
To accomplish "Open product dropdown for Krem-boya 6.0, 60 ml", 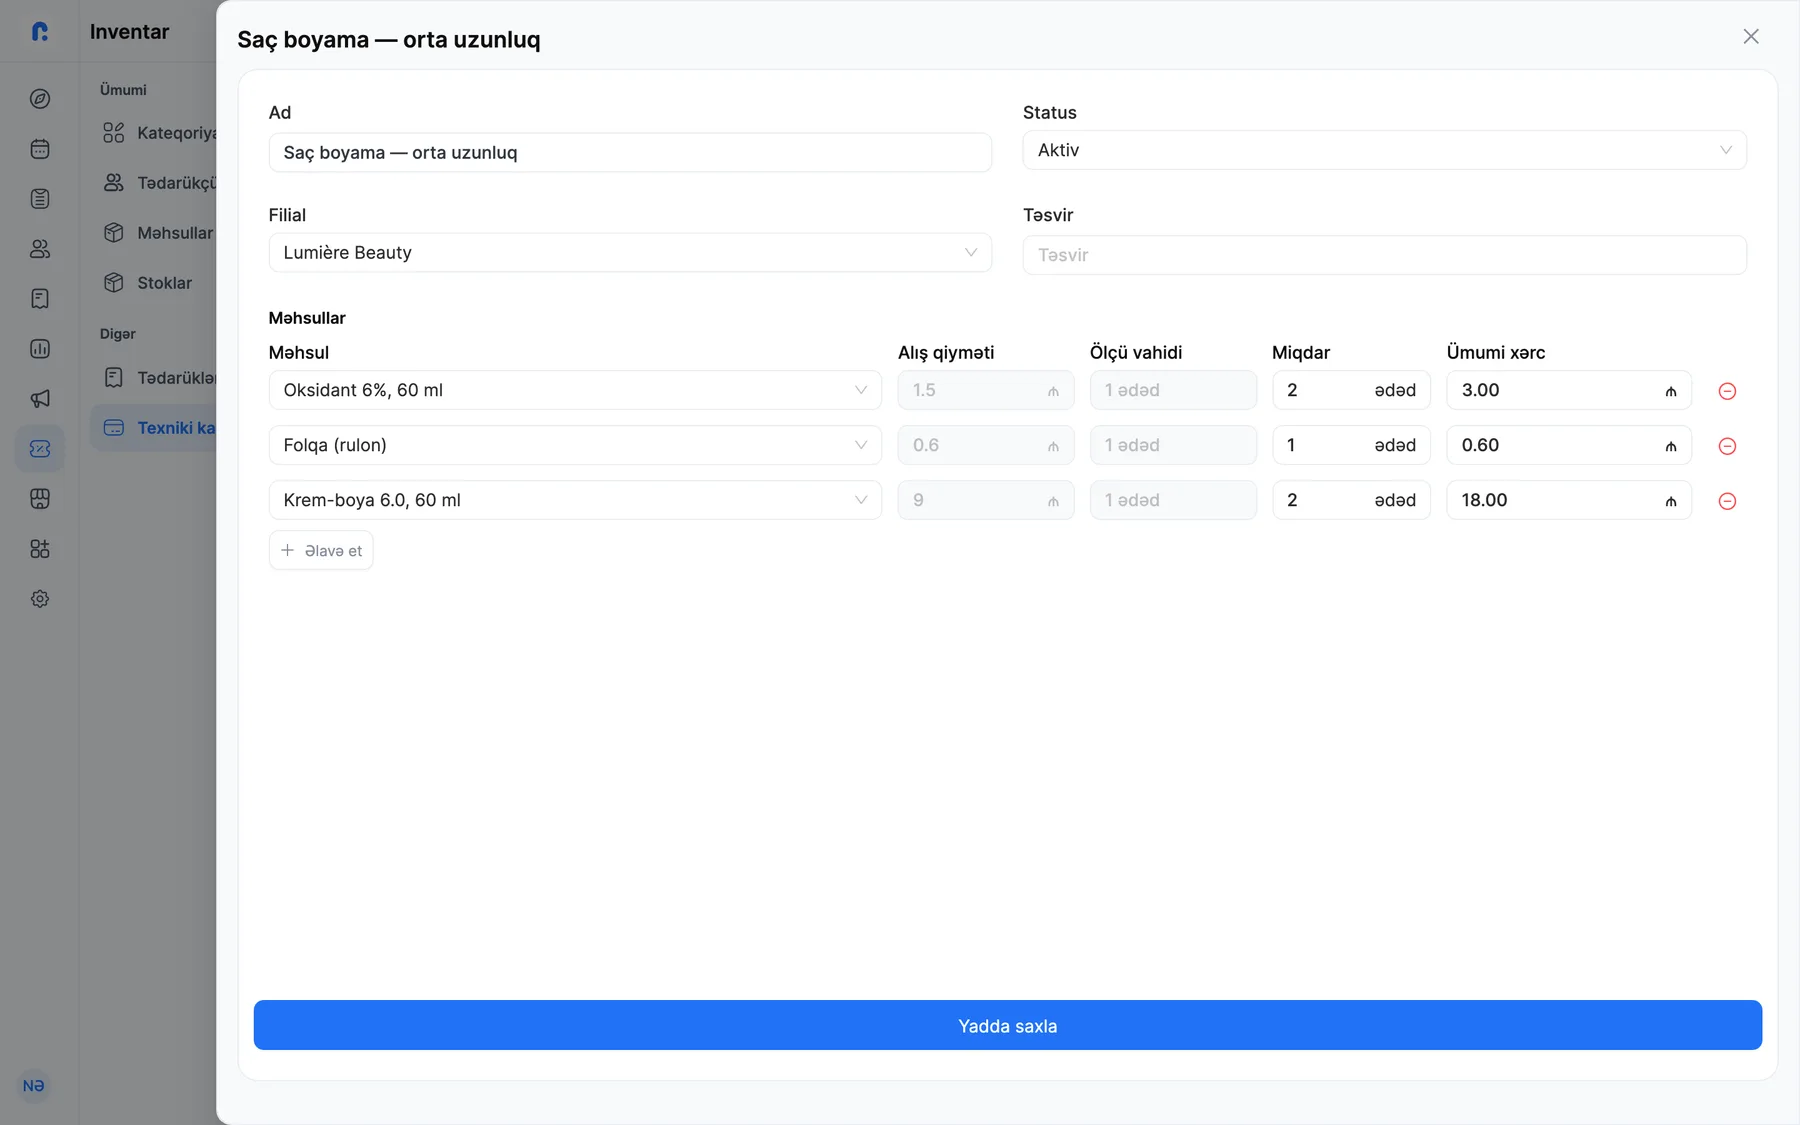I will (575, 500).
